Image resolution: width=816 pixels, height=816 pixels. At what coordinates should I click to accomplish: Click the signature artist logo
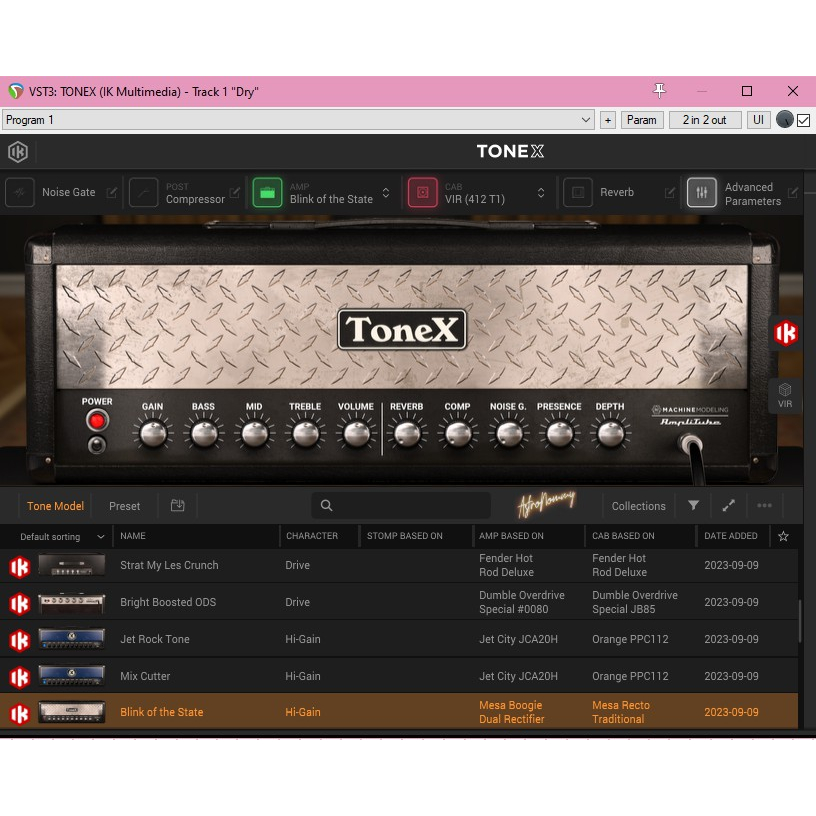546,504
